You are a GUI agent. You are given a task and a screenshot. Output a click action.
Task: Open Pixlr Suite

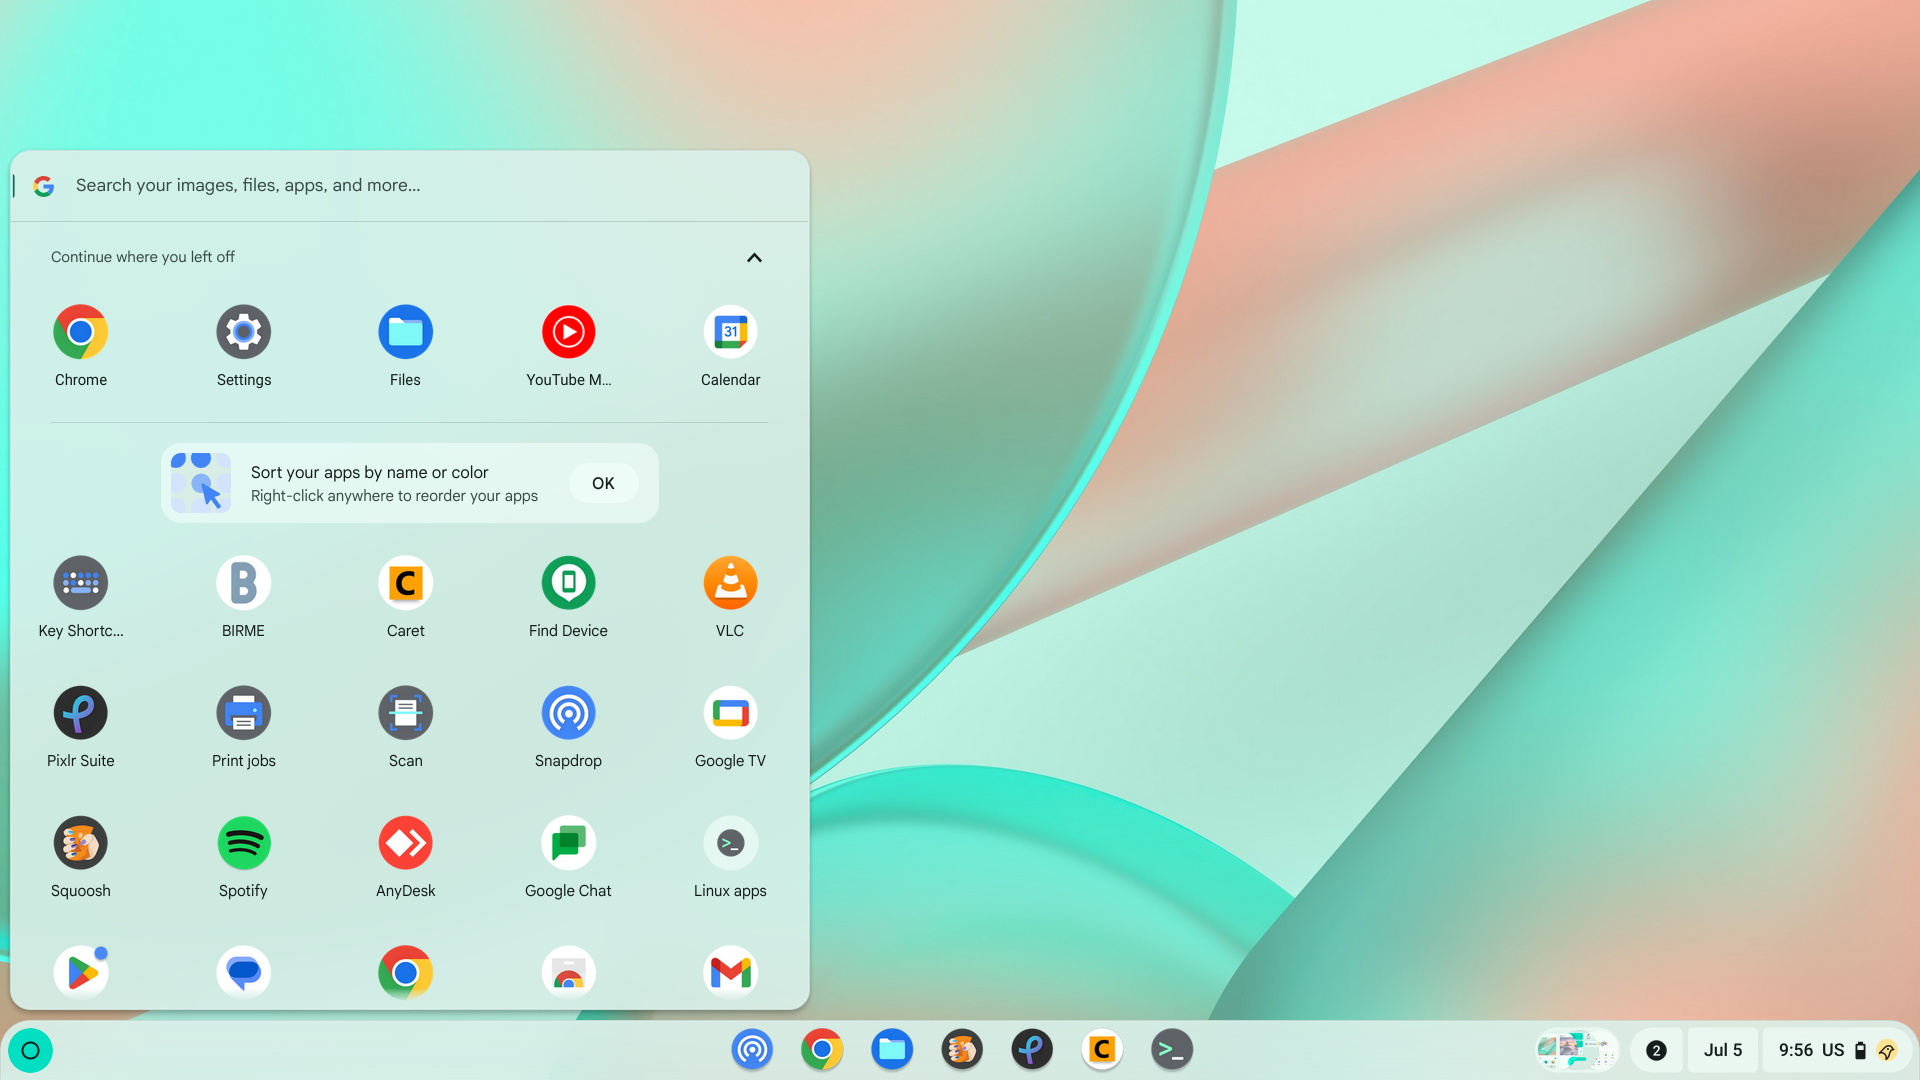click(x=80, y=712)
